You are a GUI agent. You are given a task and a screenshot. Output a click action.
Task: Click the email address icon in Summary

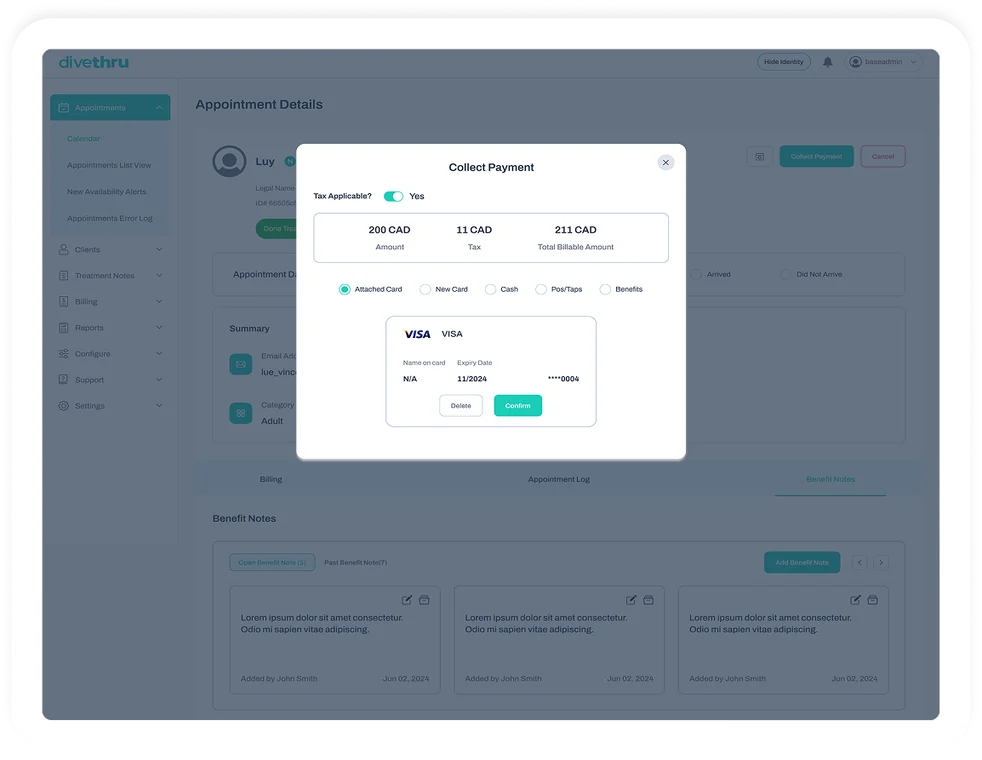point(240,364)
